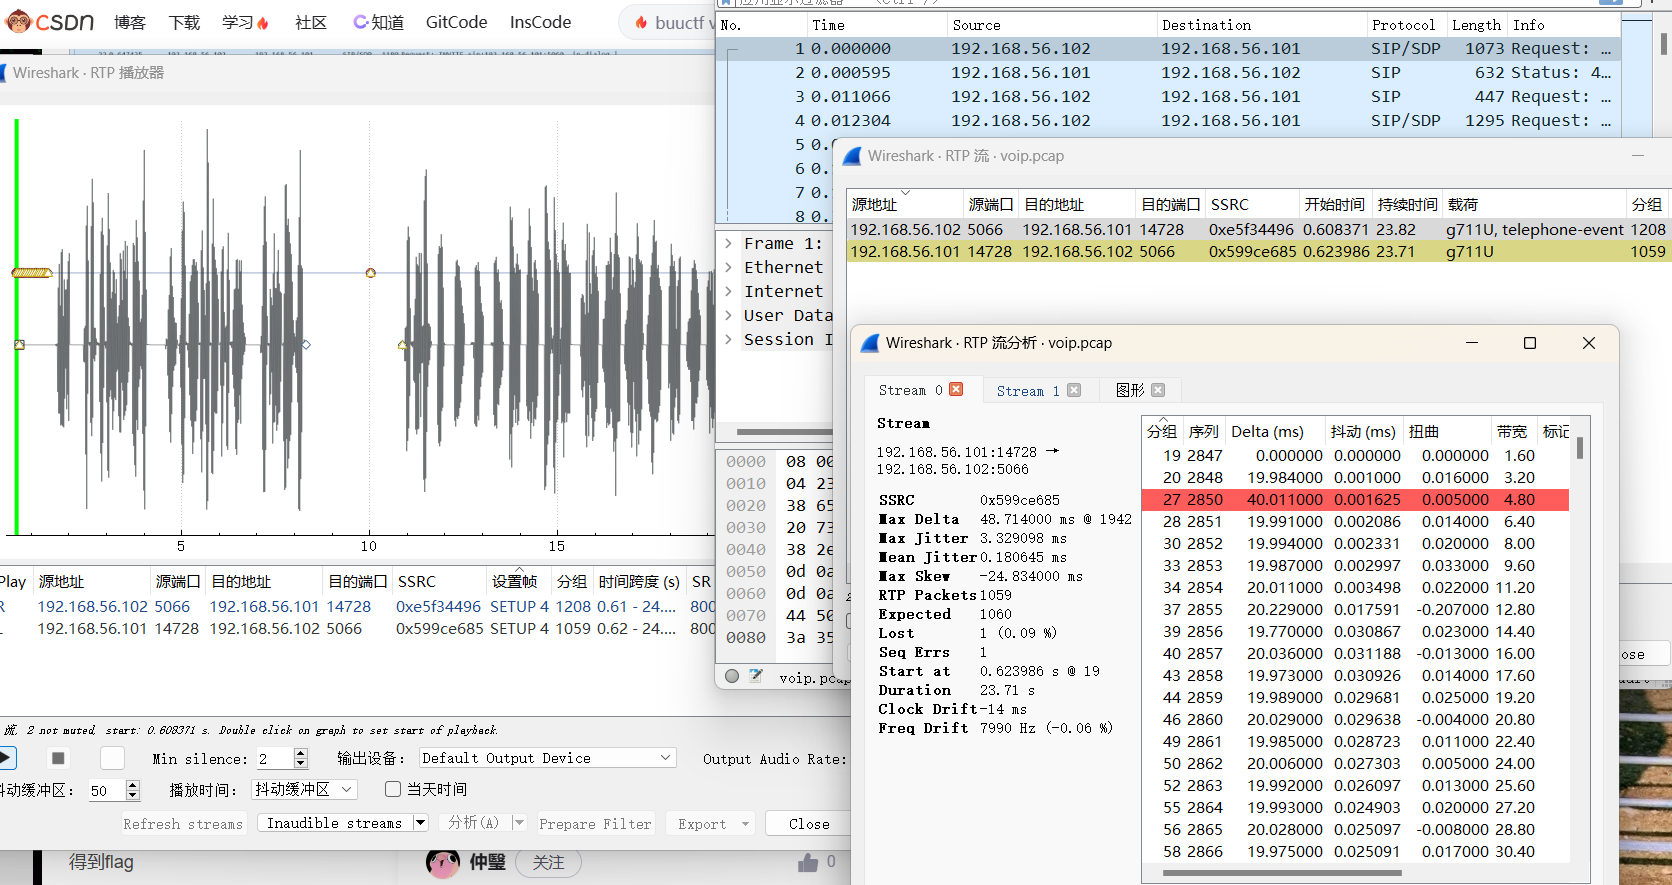Click the vertical scrollbar of the RTP analysis table

pos(1580,446)
